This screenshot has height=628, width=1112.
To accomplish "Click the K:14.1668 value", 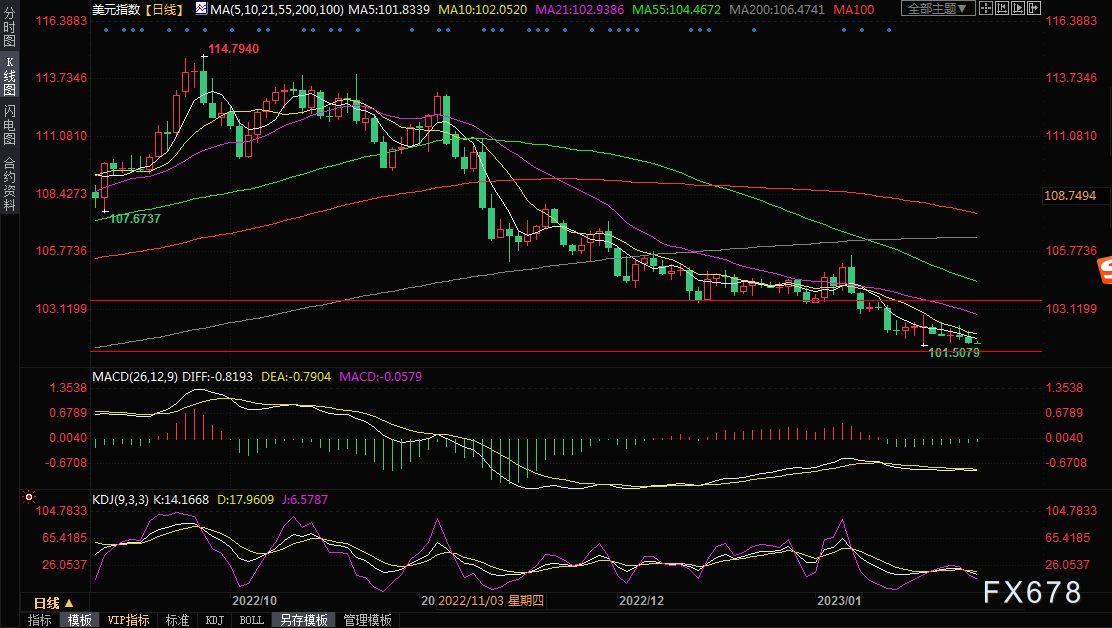I will point(181,500).
